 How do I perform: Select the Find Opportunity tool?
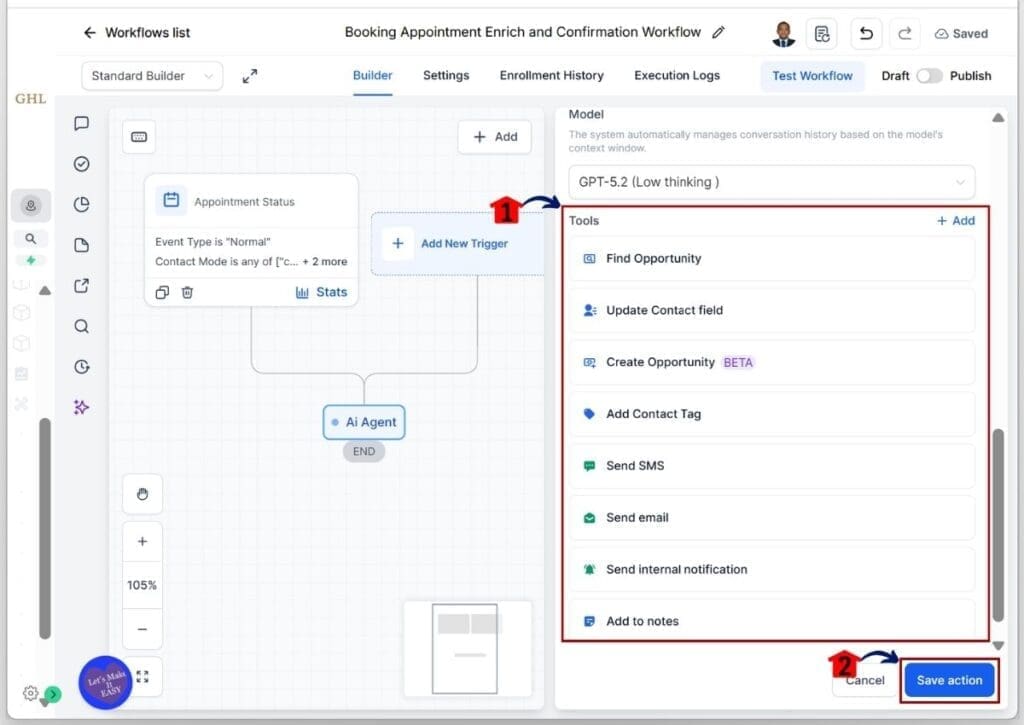(x=772, y=259)
